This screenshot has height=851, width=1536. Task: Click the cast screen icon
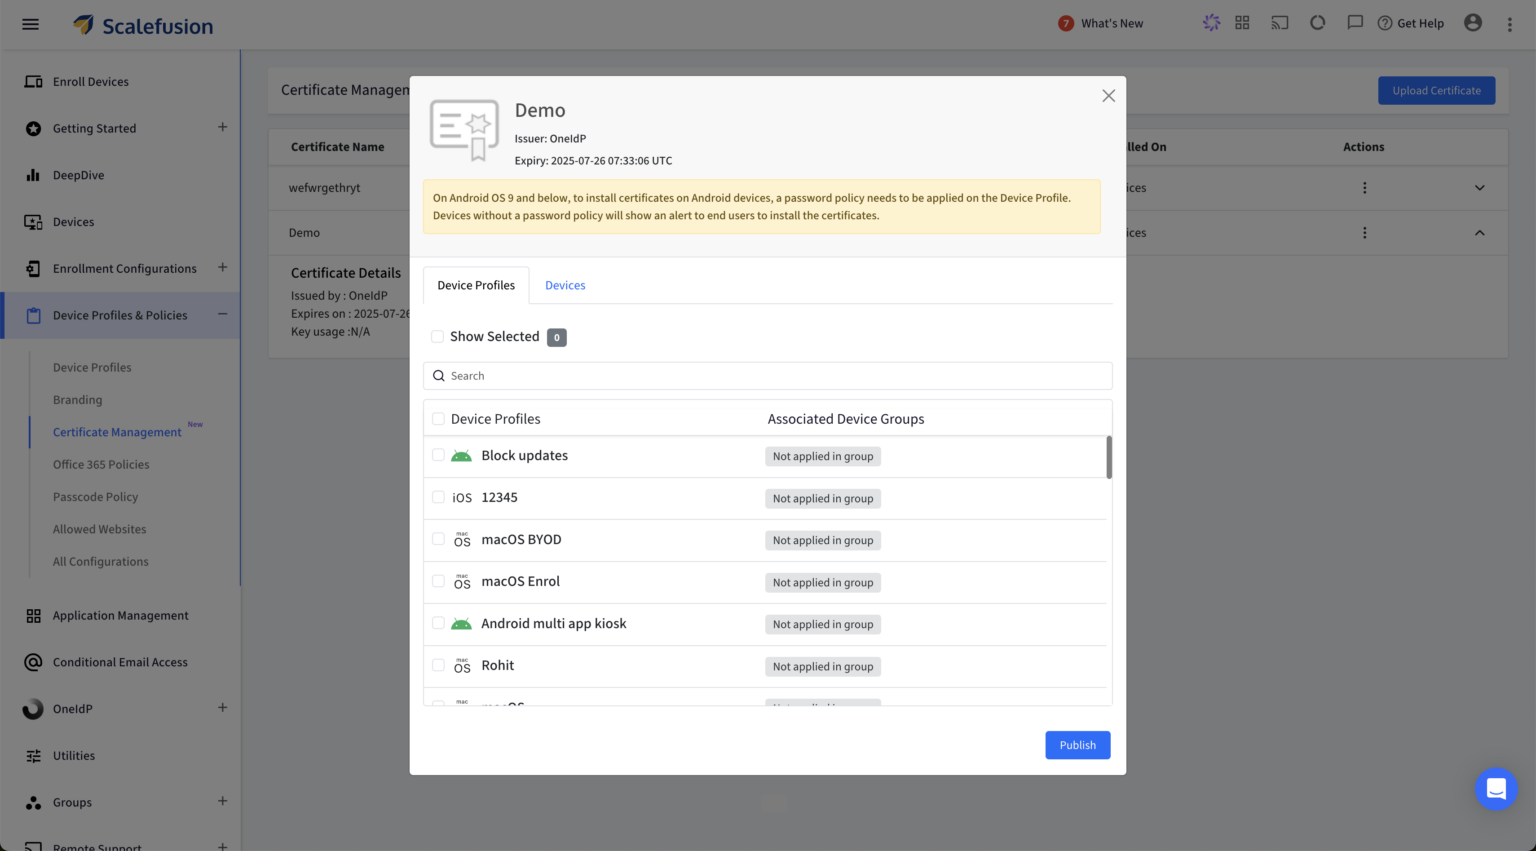pos(1280,23)
